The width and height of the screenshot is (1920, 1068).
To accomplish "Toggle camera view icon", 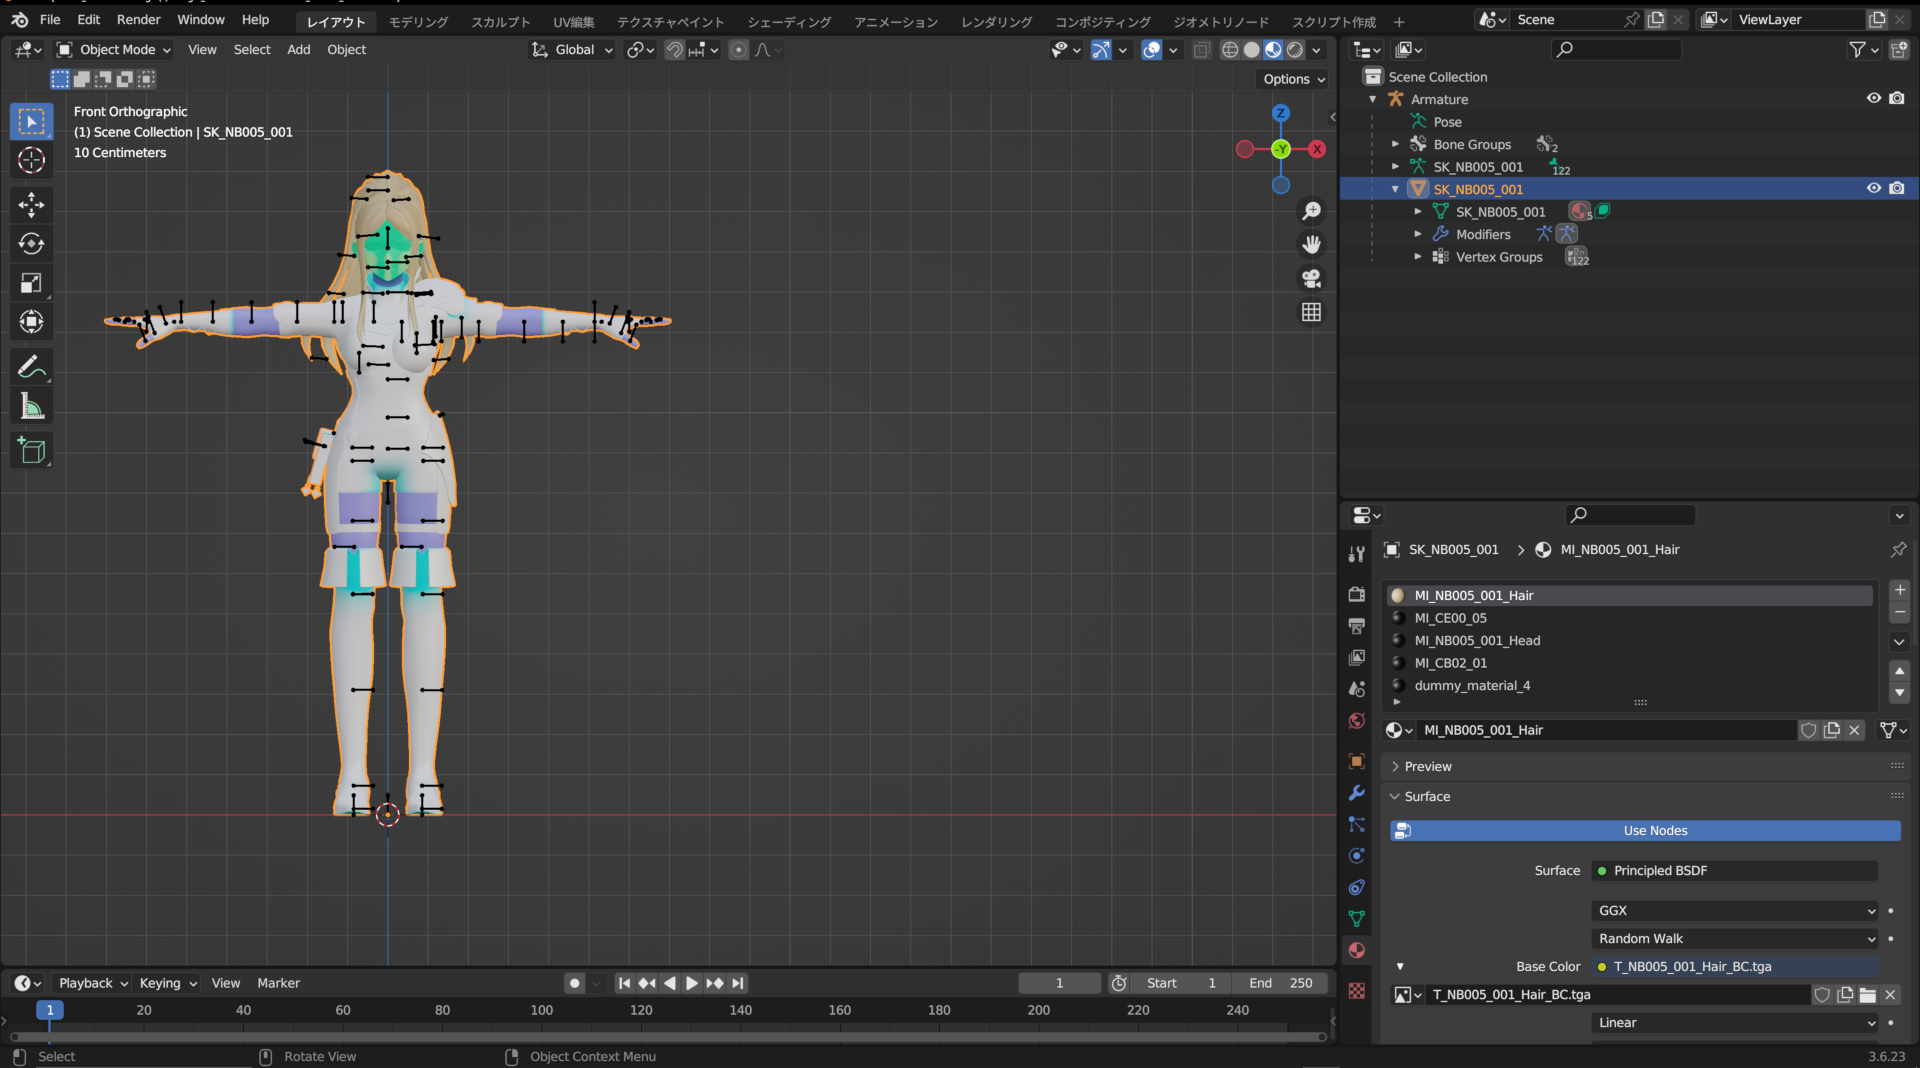I will point(1311,279).
